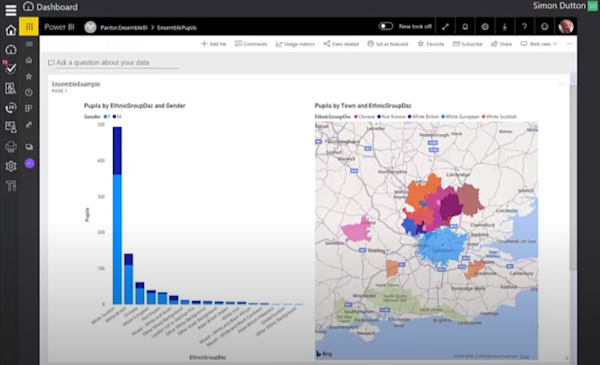The image size is (600, 365).
Task: Click the Power BI logo text
Action: pos(59,27)
